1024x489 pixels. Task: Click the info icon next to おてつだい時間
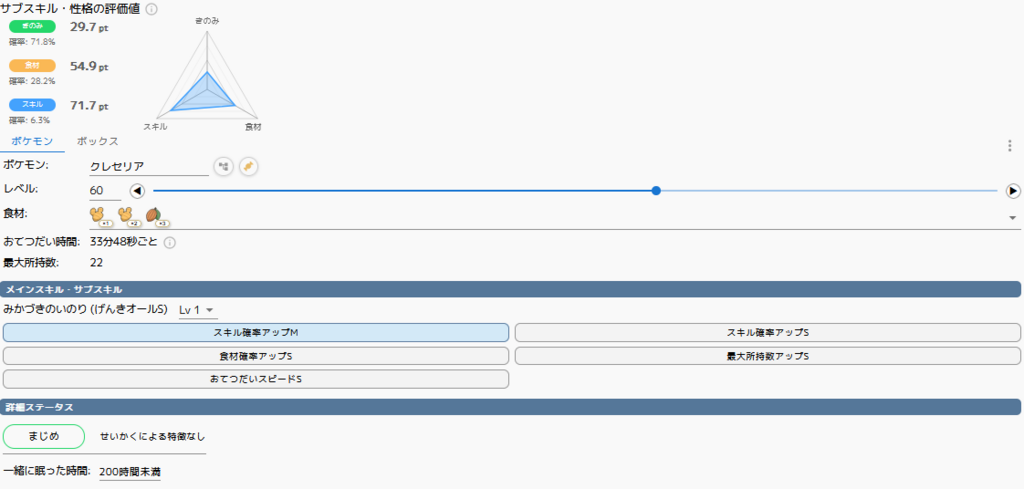(x=170, y=242)
